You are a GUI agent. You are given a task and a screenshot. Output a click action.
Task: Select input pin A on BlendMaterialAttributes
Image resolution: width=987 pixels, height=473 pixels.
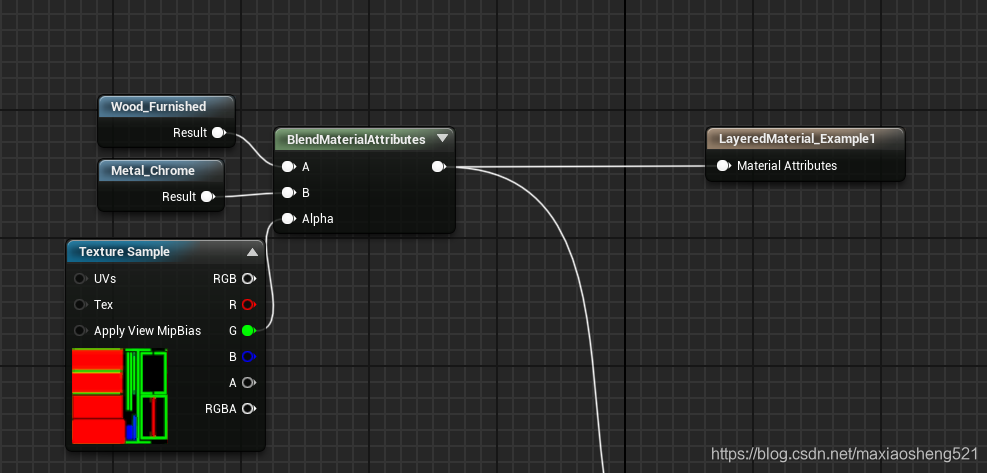point(288,167)
